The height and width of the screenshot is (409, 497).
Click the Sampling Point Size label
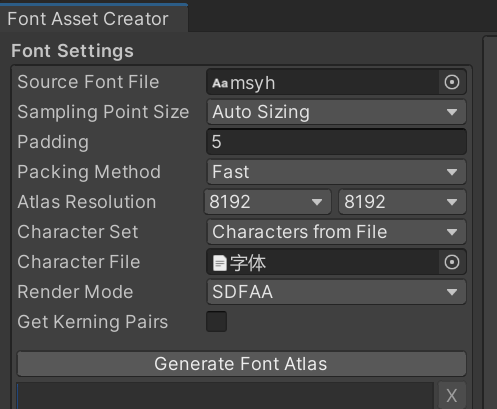pos(103,112)
